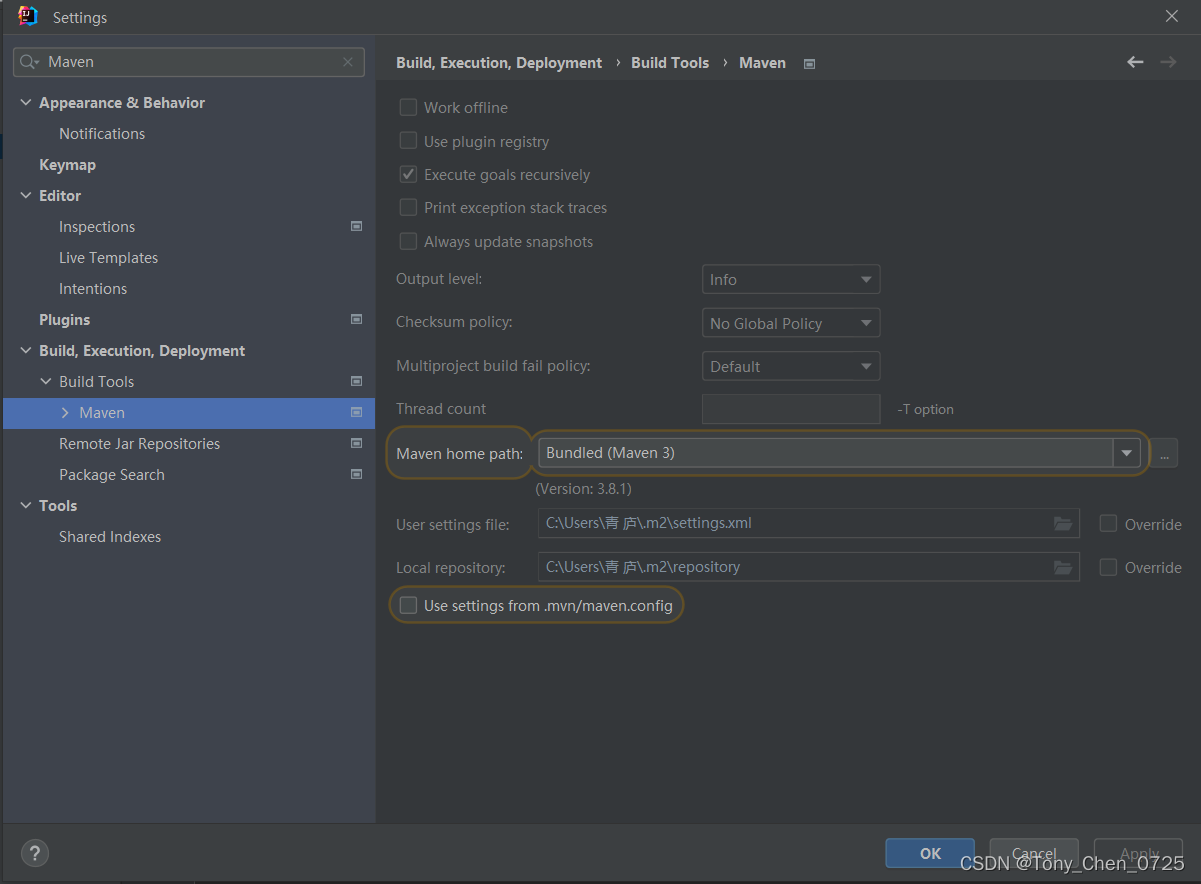Open Multiproject build fail policy dropdown

coord(791,366)
